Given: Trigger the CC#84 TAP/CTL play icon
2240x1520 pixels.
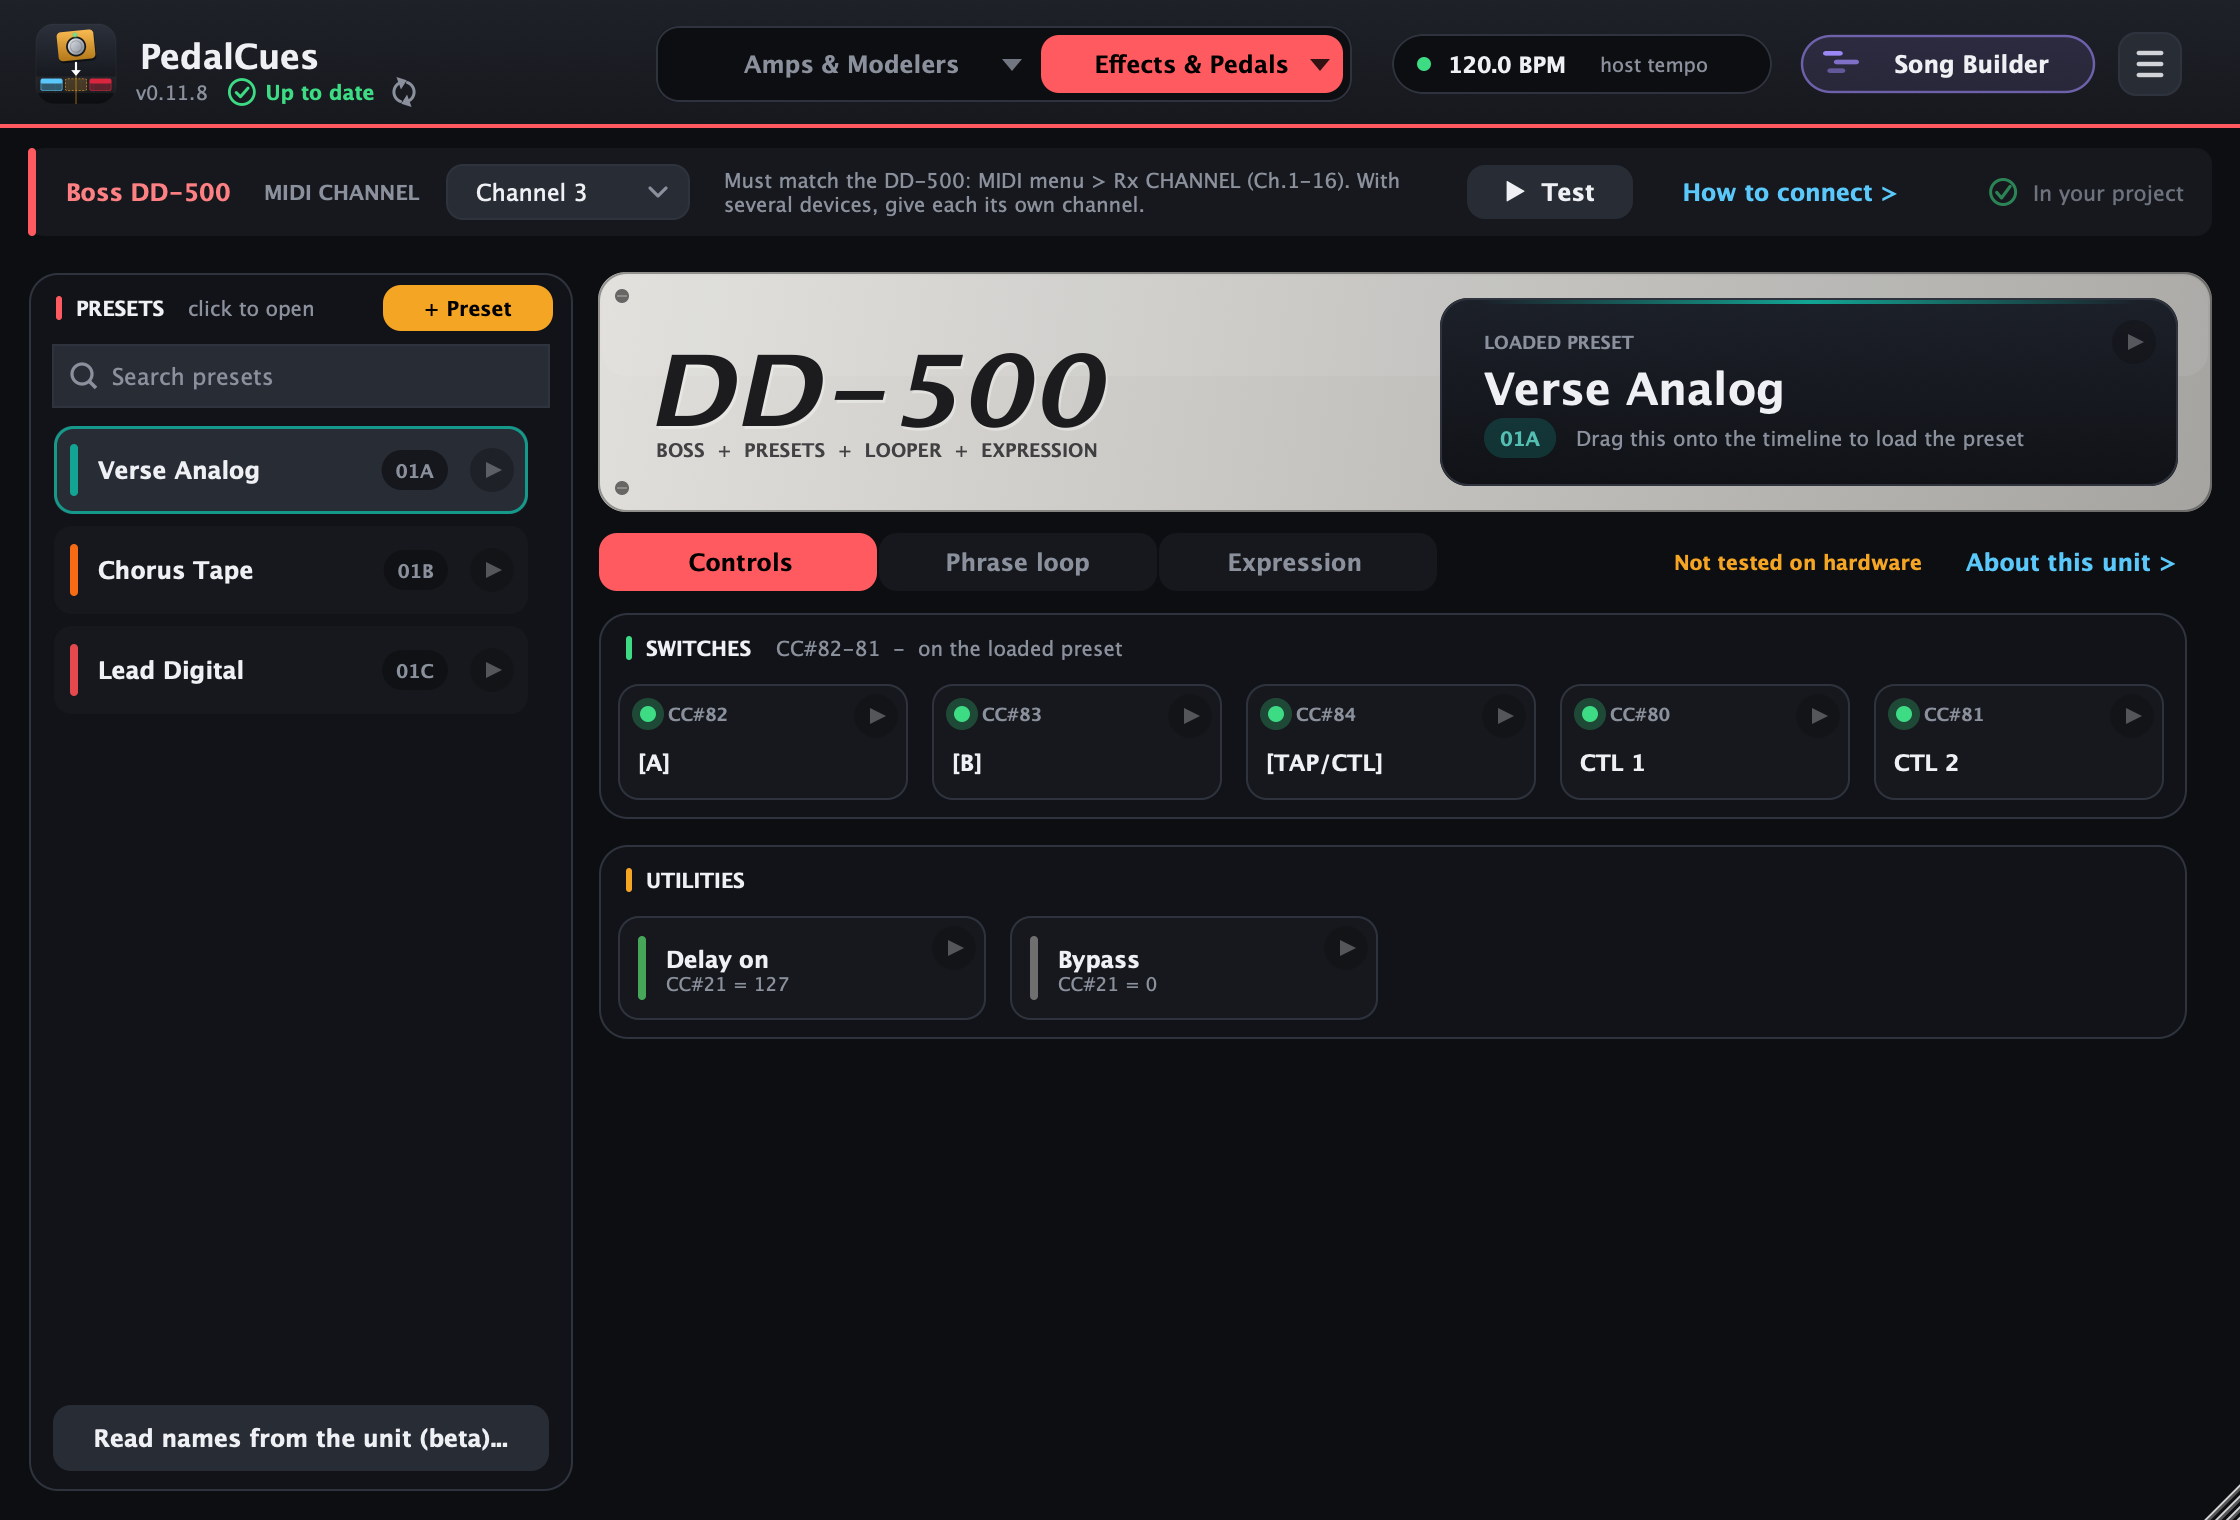Looking at the screenshot, I should [x=1504, y=716].
